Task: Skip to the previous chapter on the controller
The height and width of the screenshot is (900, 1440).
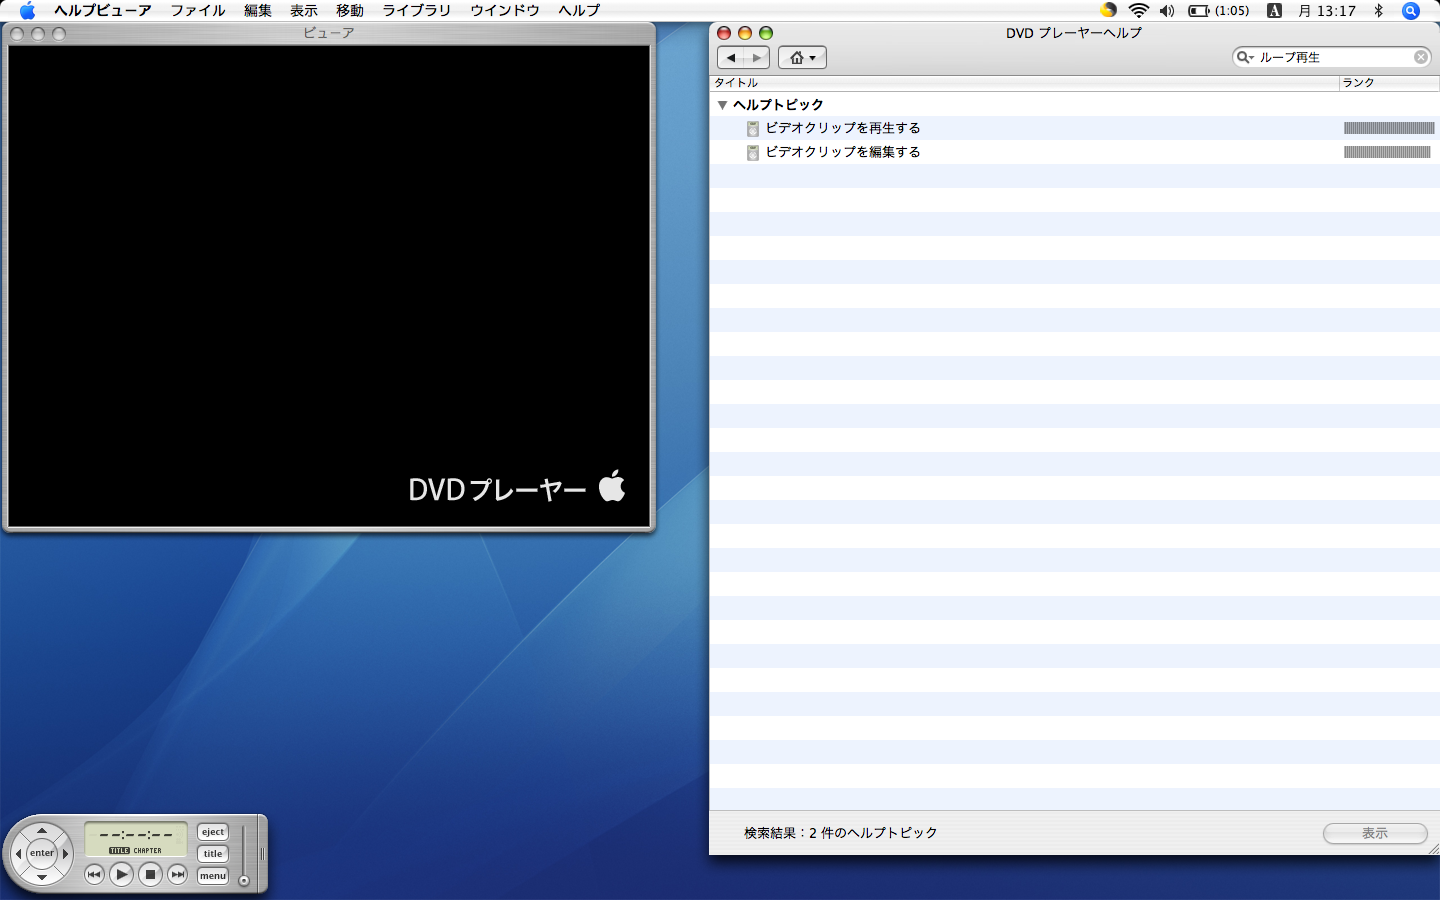Action: 94,874
